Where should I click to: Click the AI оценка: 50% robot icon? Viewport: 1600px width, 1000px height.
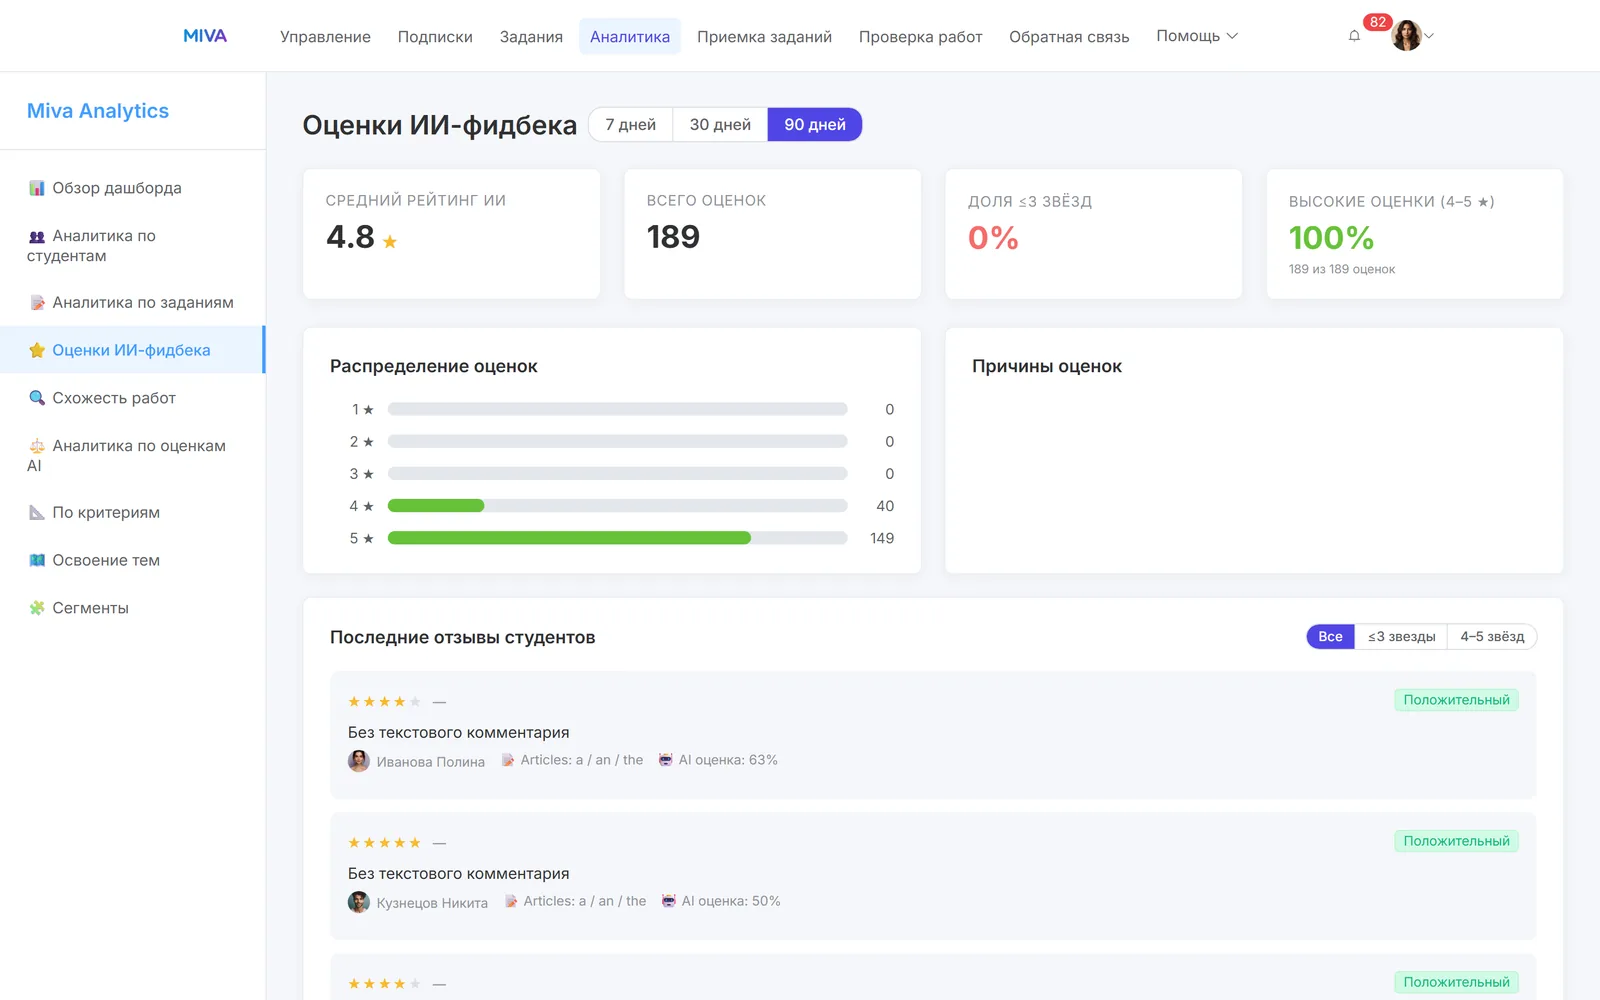[669, 901]
